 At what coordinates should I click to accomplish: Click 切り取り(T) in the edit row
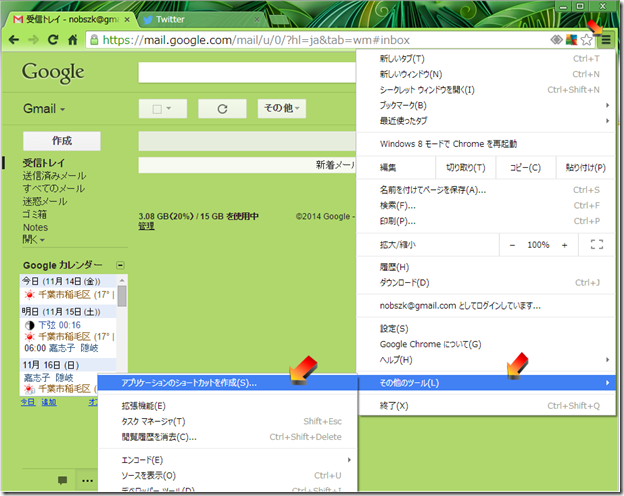(466, 168)
